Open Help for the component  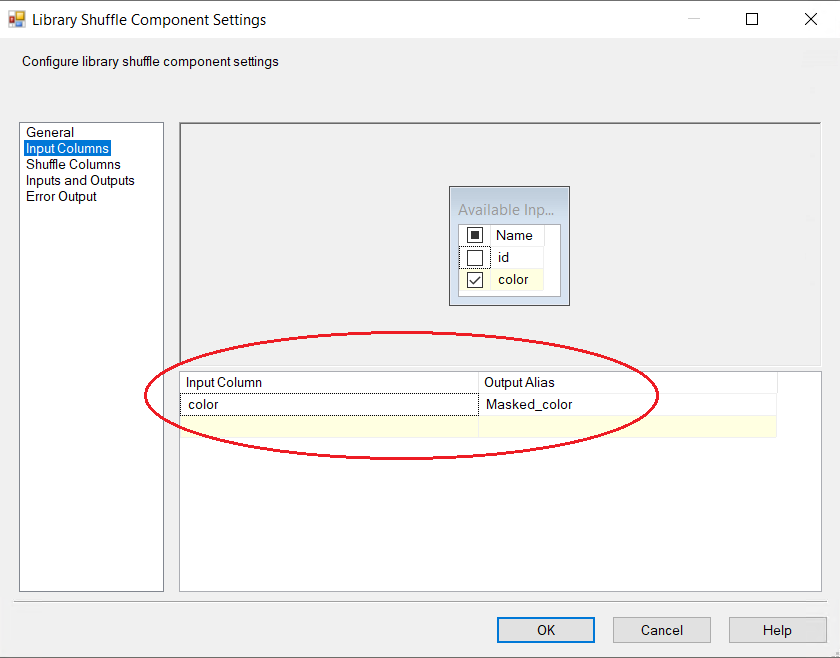(x=777, y=630)
